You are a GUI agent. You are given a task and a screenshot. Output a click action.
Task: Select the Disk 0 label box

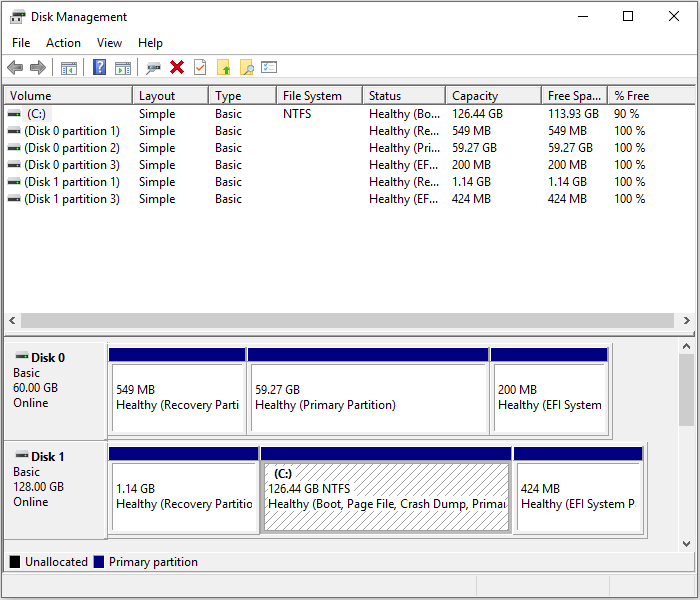click(55, 391)
